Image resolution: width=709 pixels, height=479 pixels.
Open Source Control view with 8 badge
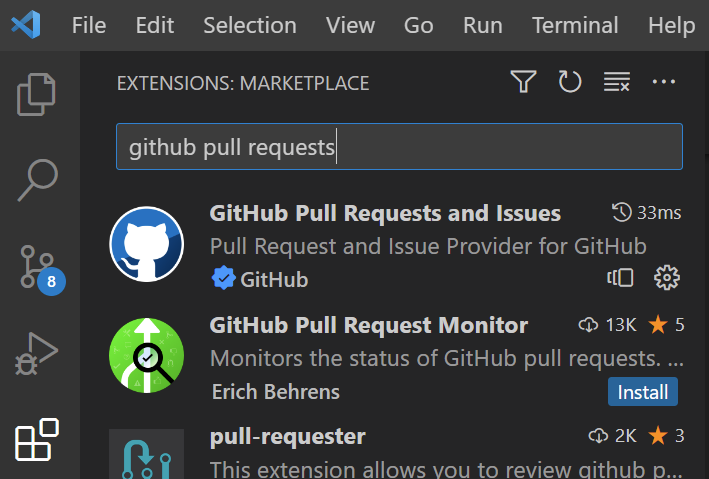coord(41,268)
